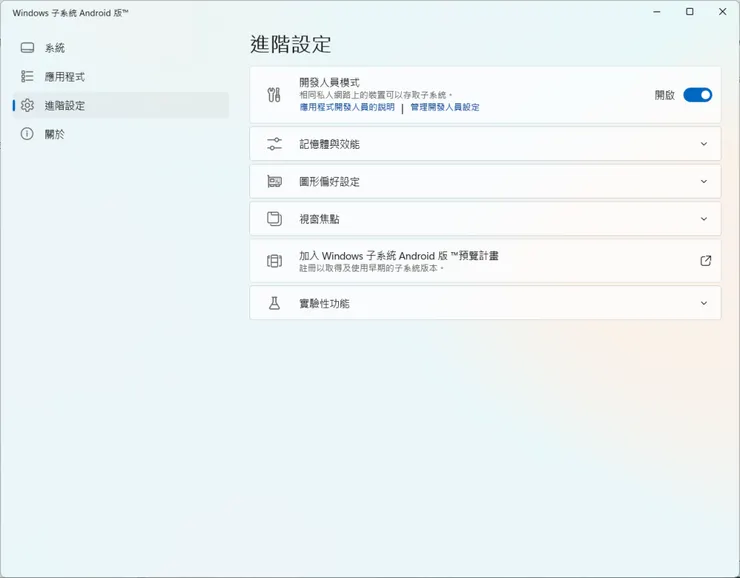Viewport: 740px width, 578px height.
Task: Click the 應用程式 list icon in sidebar
Action: pos(27,76)
